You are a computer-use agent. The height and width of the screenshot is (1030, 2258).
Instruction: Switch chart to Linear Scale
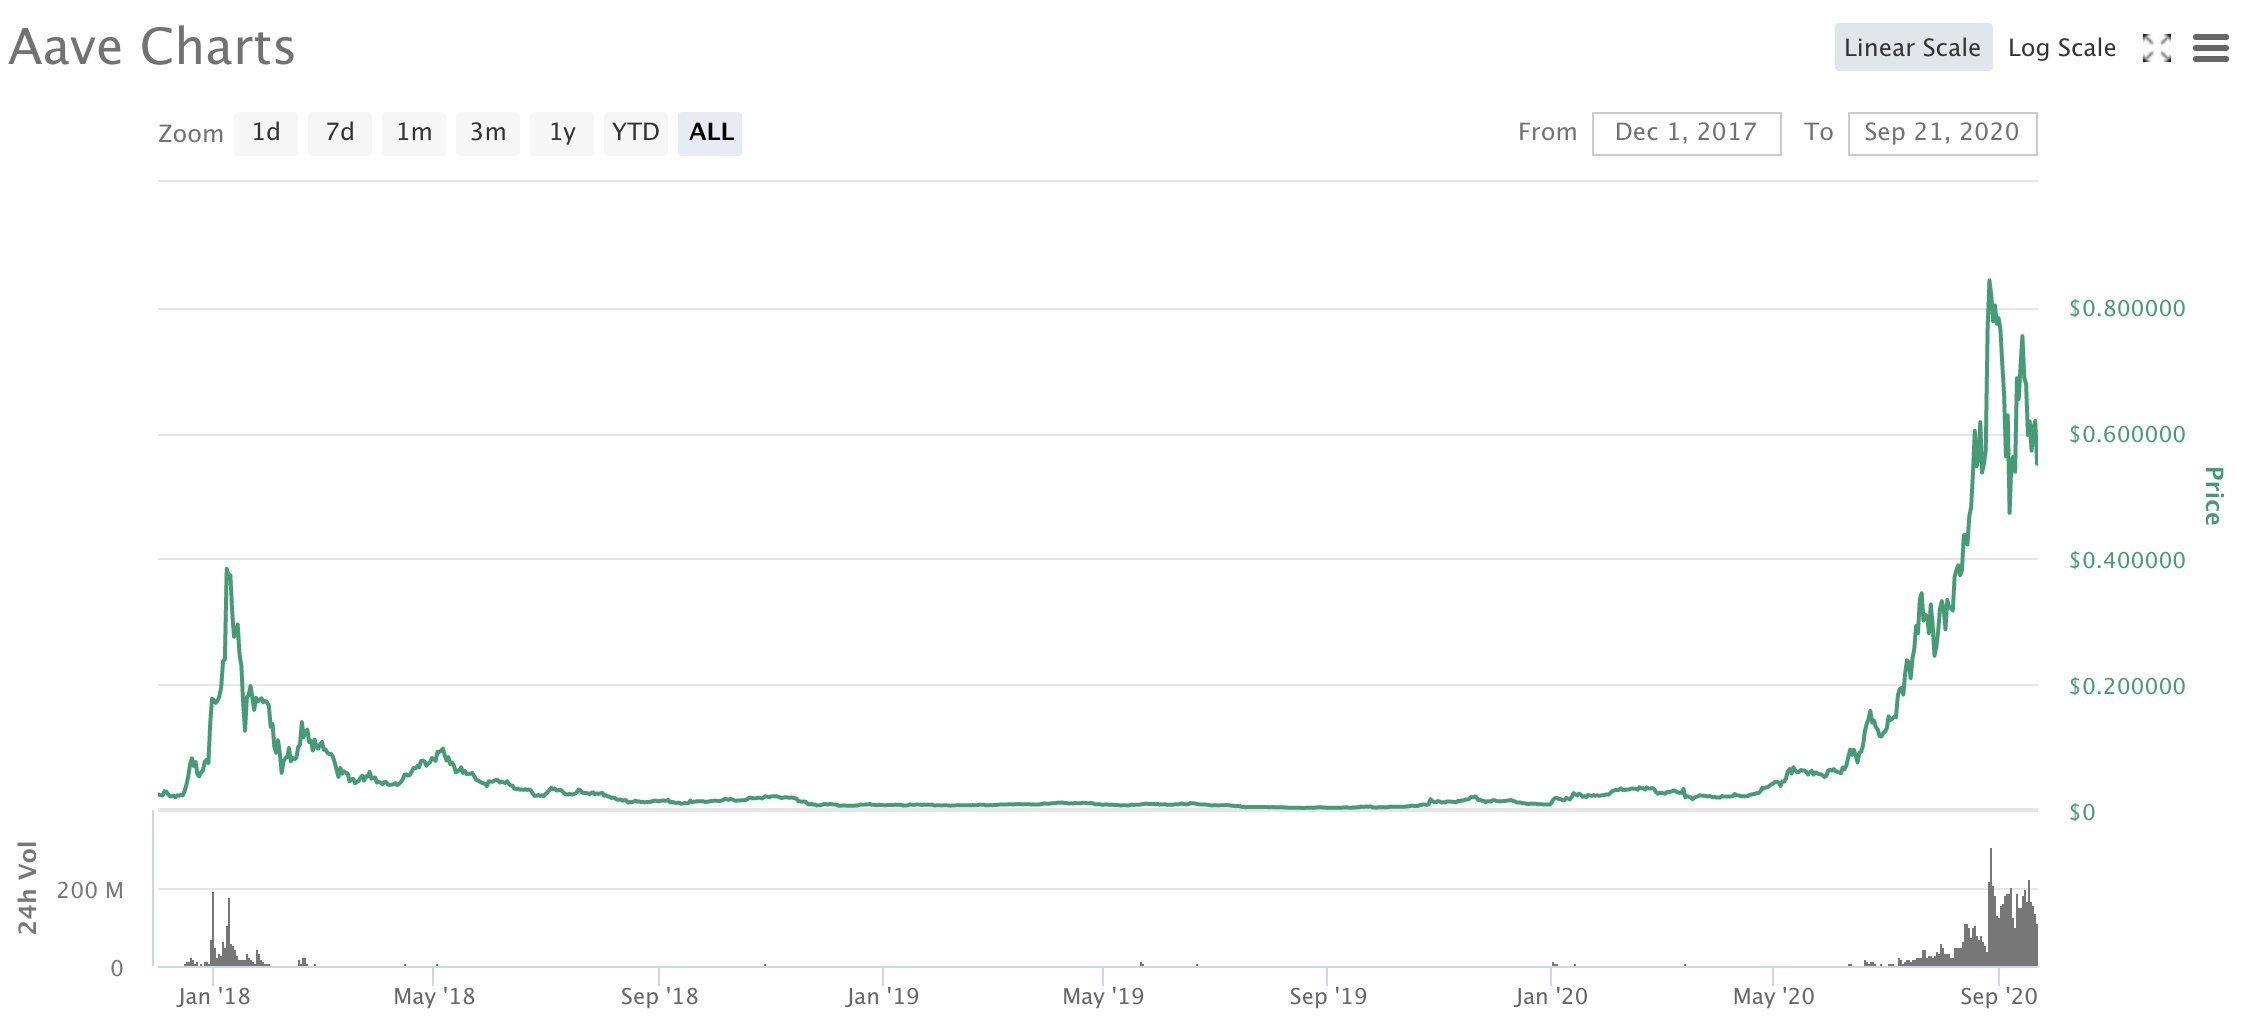coord(1913,48)
